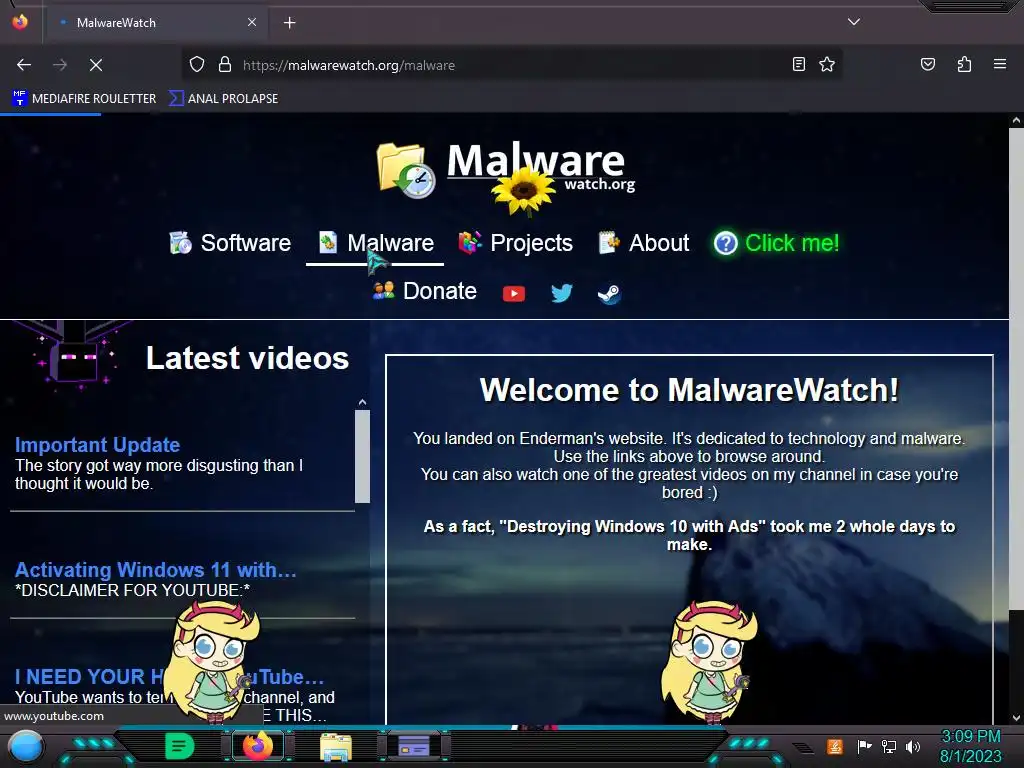Click the Donate people icon
The height and width of the screenshot is (768, 1024).
click(383, 290)
